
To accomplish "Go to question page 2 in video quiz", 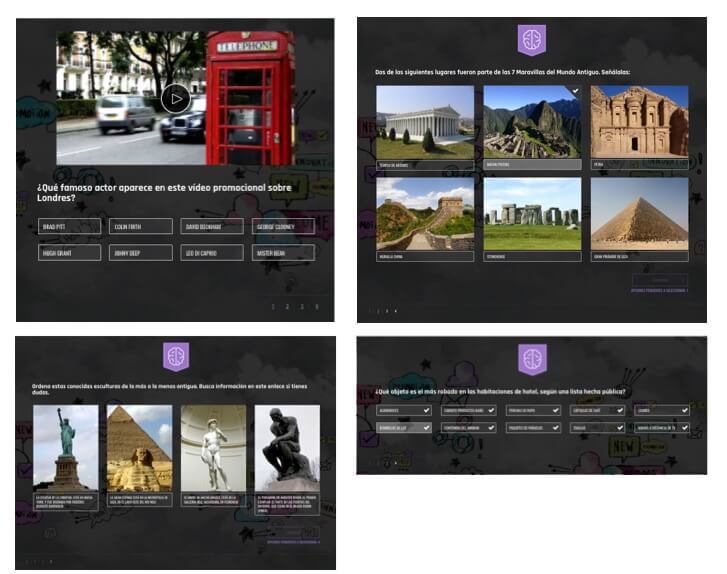I will click(x=287, y=306).
